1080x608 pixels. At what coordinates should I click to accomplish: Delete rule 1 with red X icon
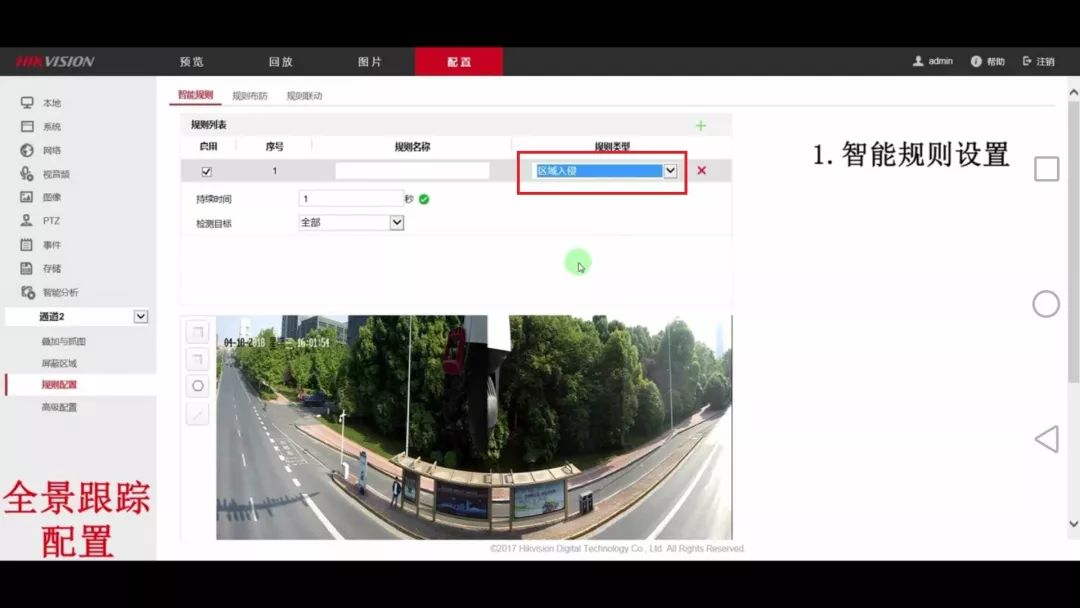coord(701,171)
